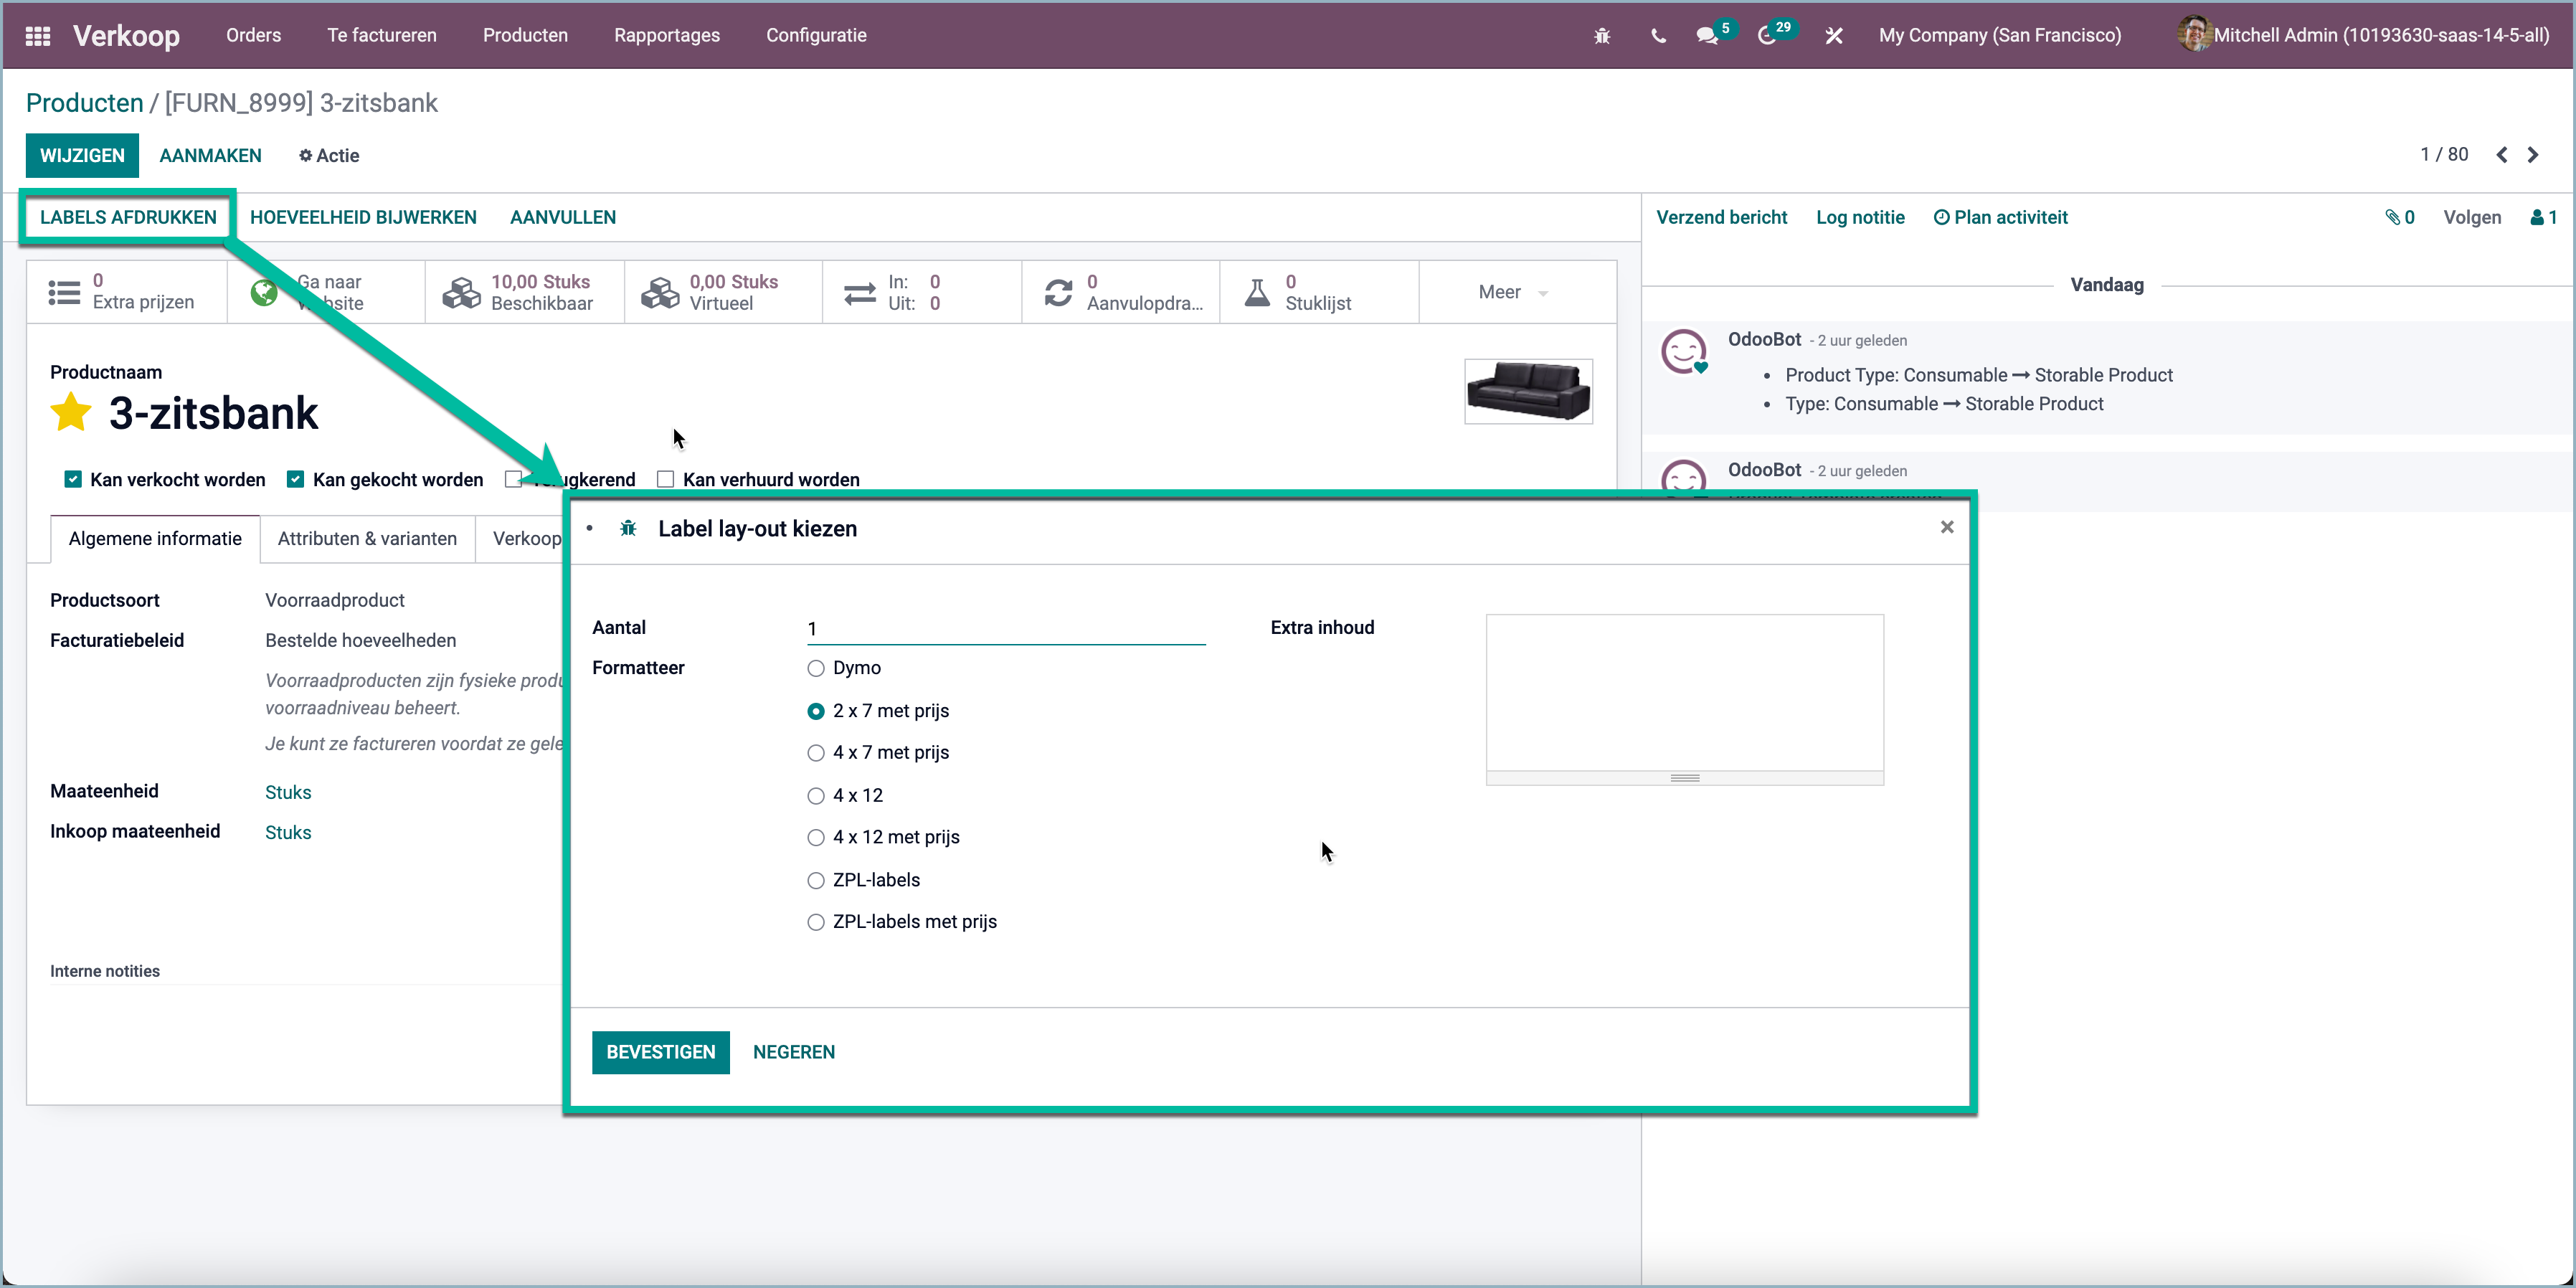Select ZPL-labels met prijs option

pos(816,922)
